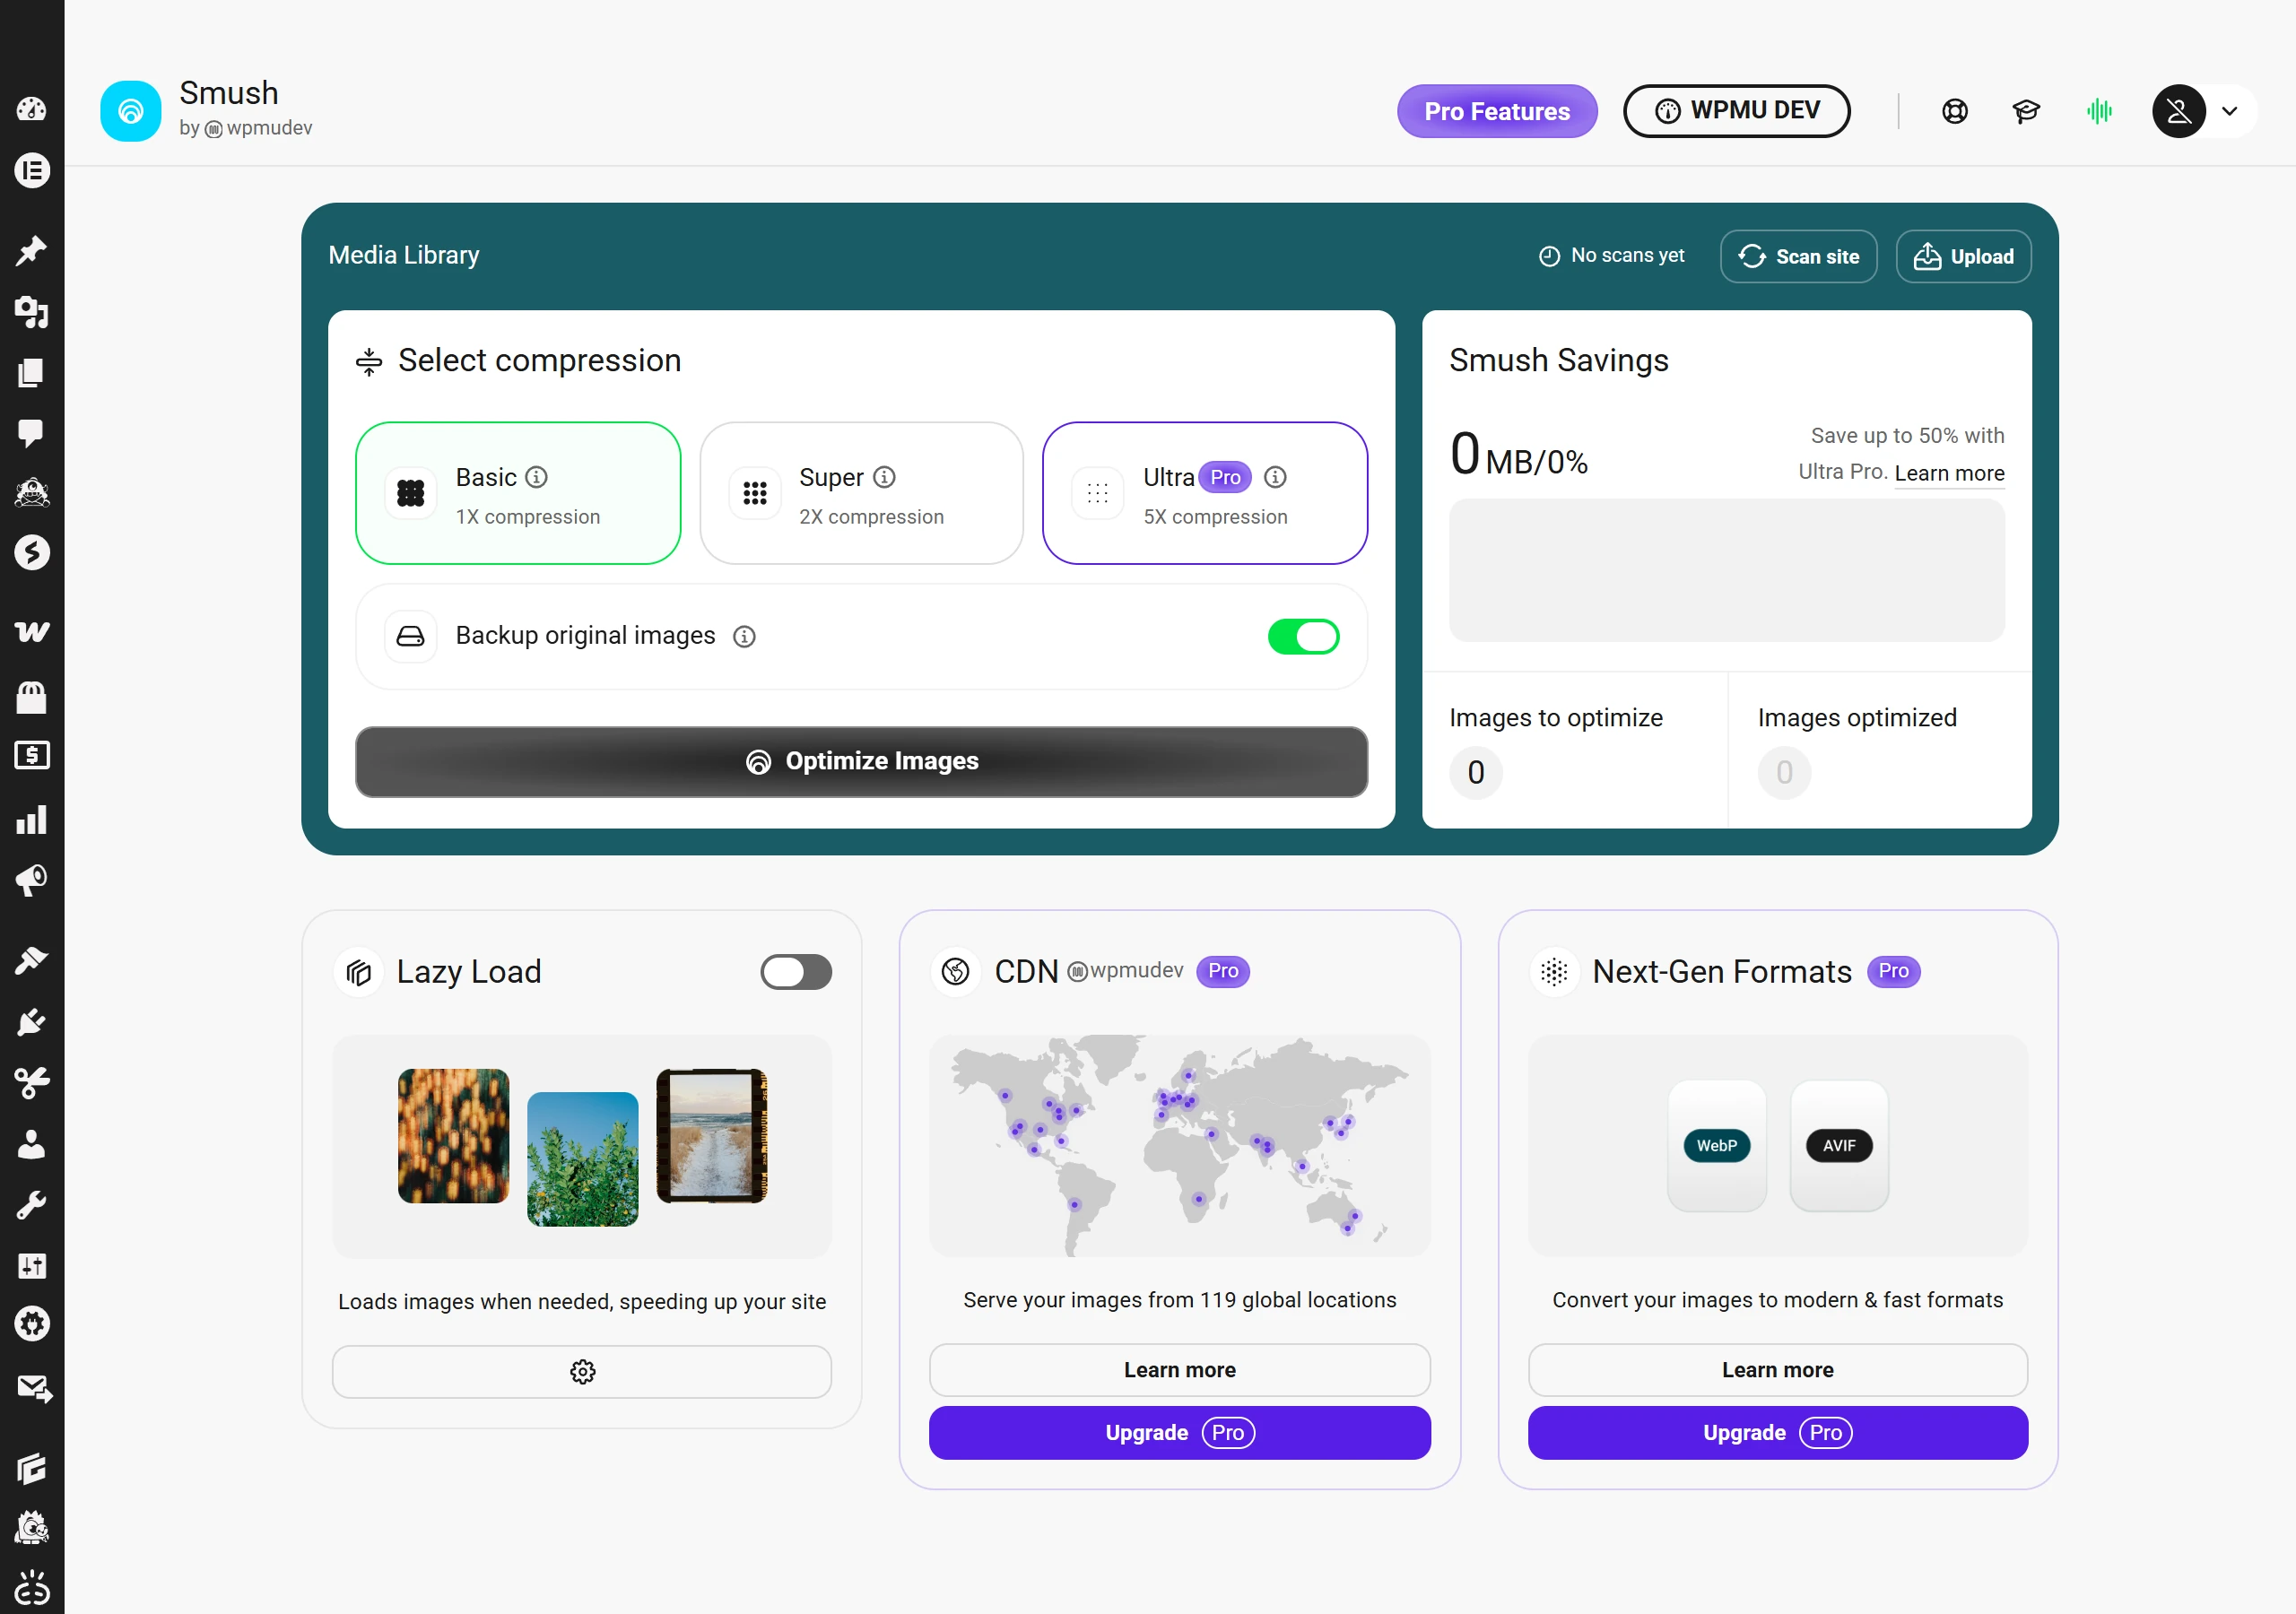Click the Pro Features button
2296x1614 pixels.
pos(1497,111)
